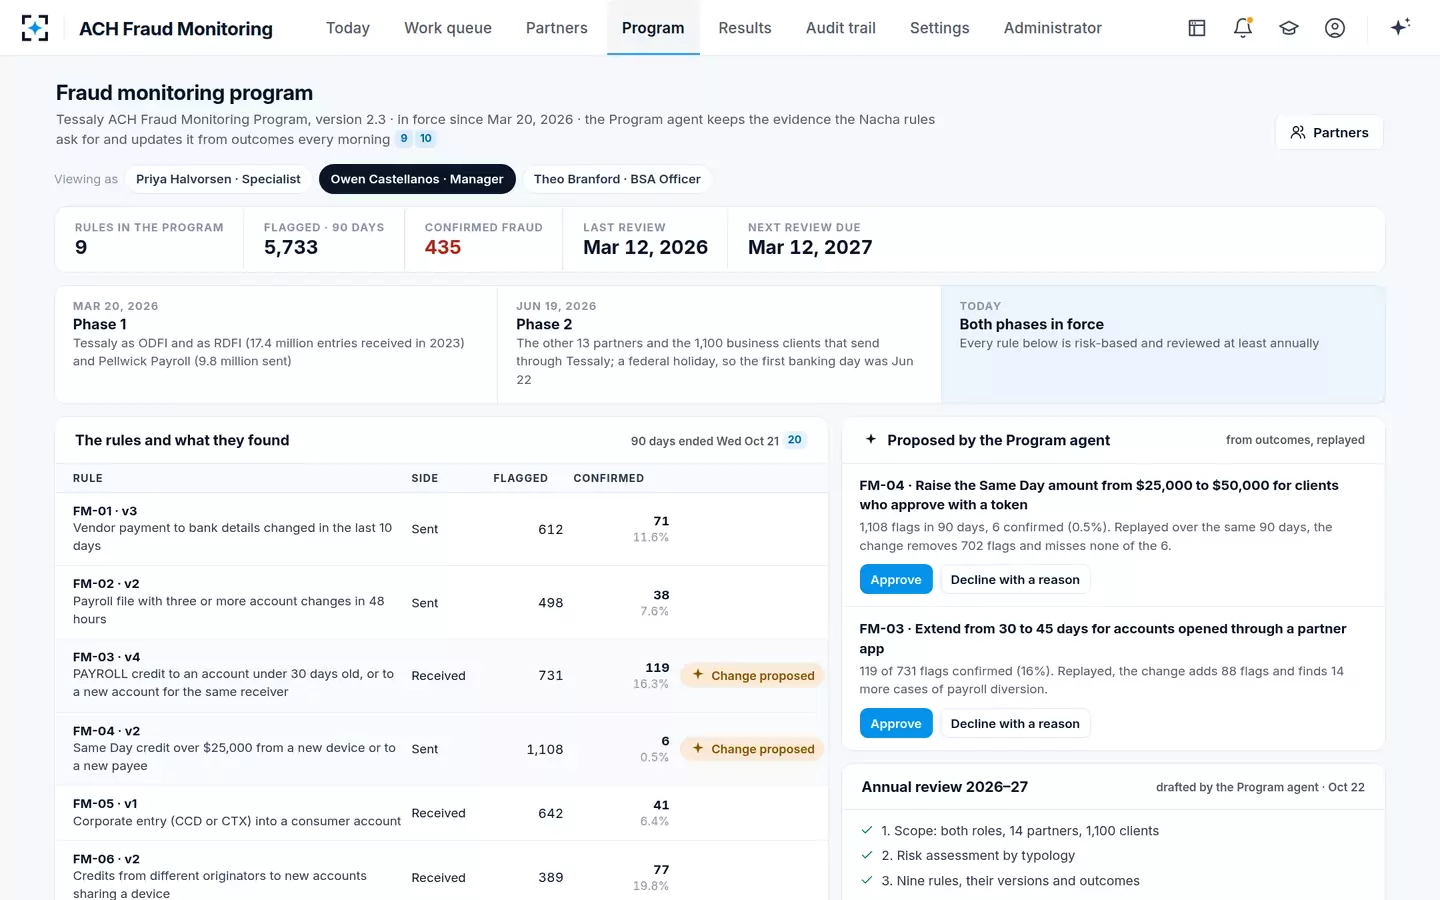Click the check icon for Risk assessment item

tap(867, 855)
